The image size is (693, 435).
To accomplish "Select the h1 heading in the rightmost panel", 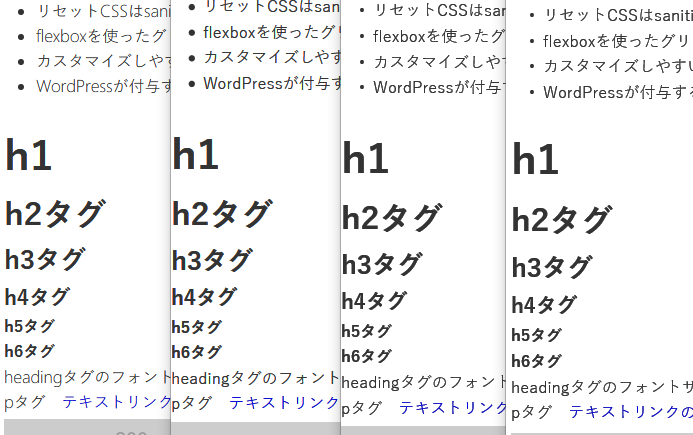I will pyautogui.click(x=535, y=160).
